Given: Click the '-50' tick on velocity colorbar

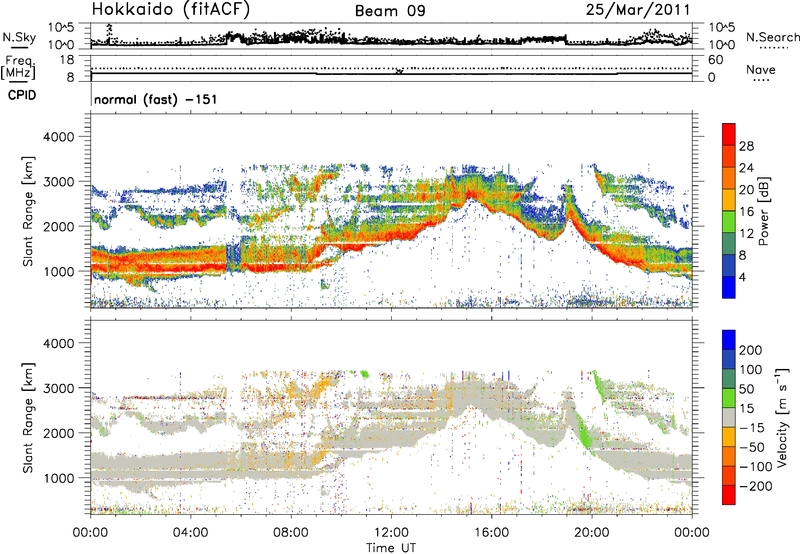Looking at the screenshot, I should tap(752, 447).
